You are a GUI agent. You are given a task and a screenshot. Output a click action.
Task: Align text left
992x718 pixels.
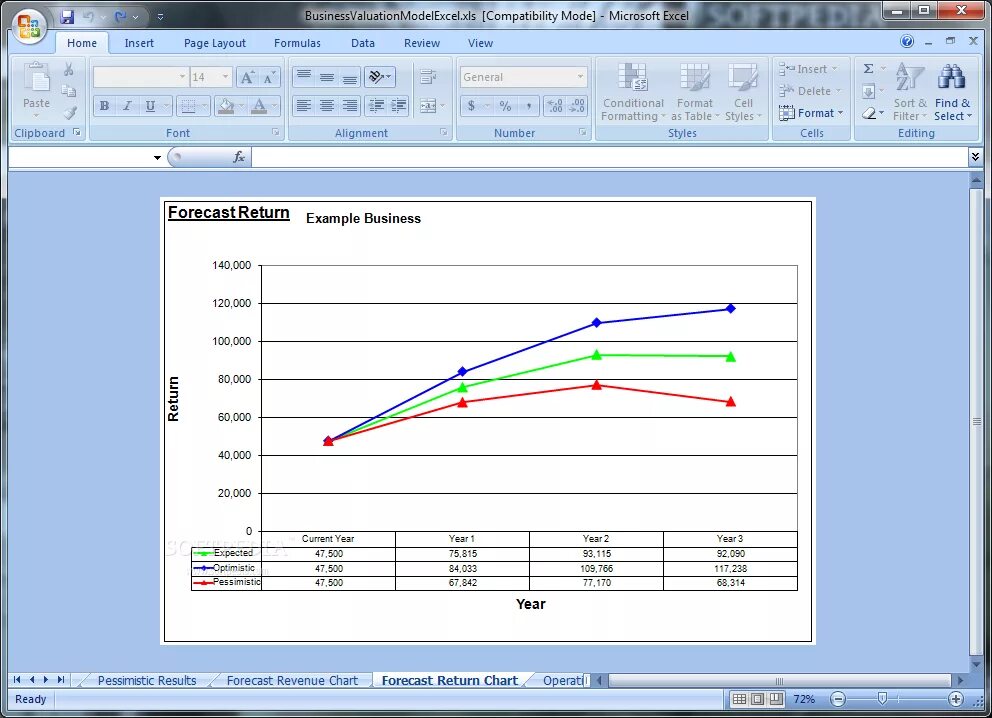[304, 106]
